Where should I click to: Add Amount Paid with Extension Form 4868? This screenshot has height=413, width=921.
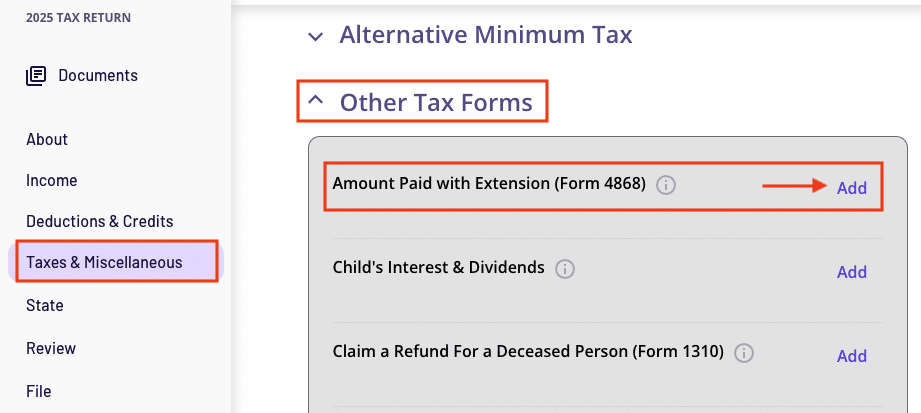[852, 188]
